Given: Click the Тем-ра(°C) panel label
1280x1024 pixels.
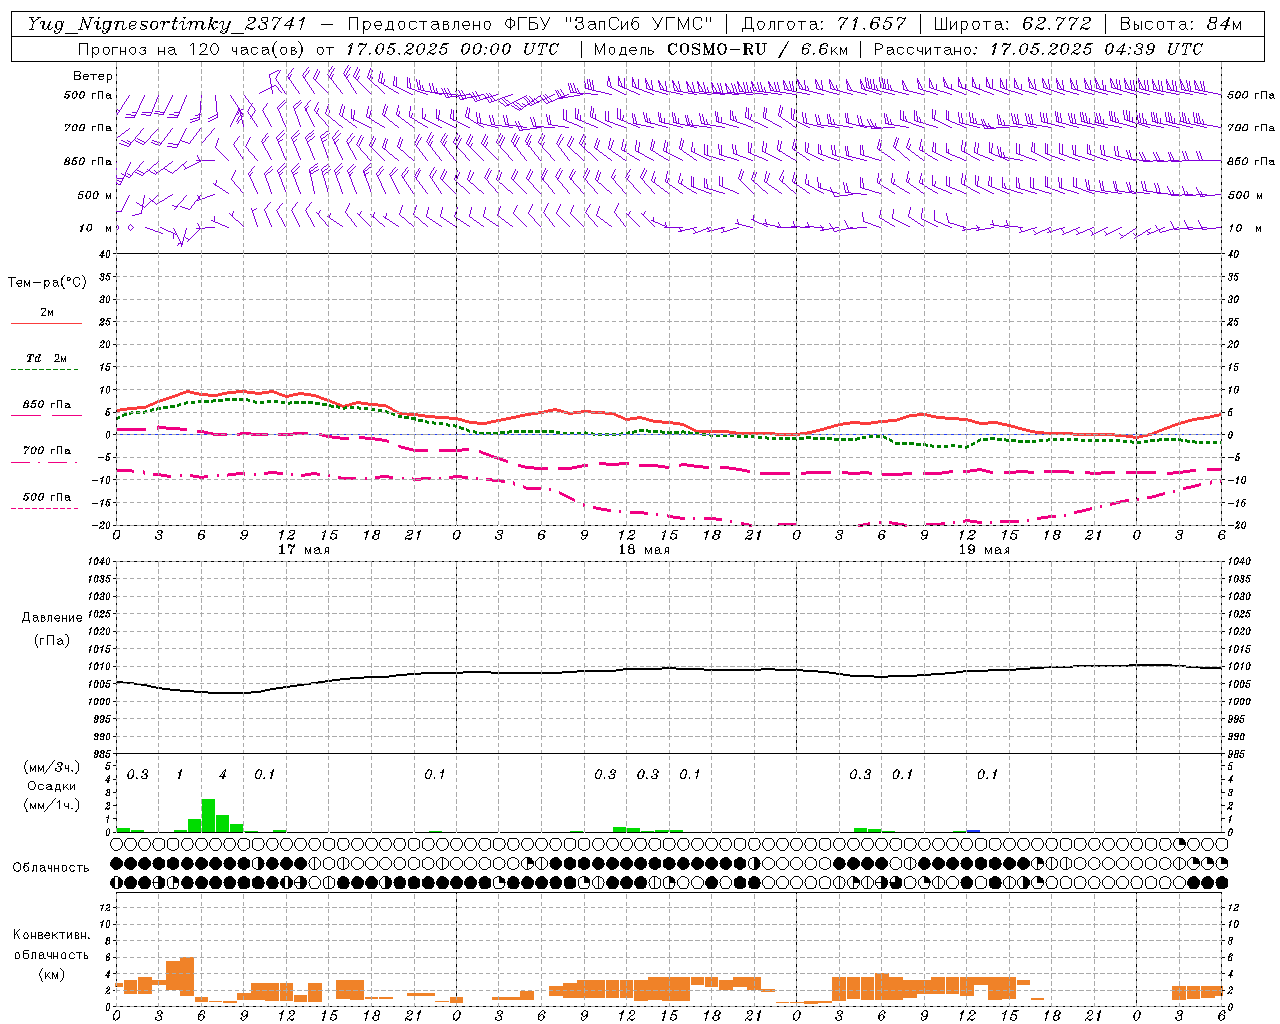Looking at the screenshot, I should tap(47, 283).
